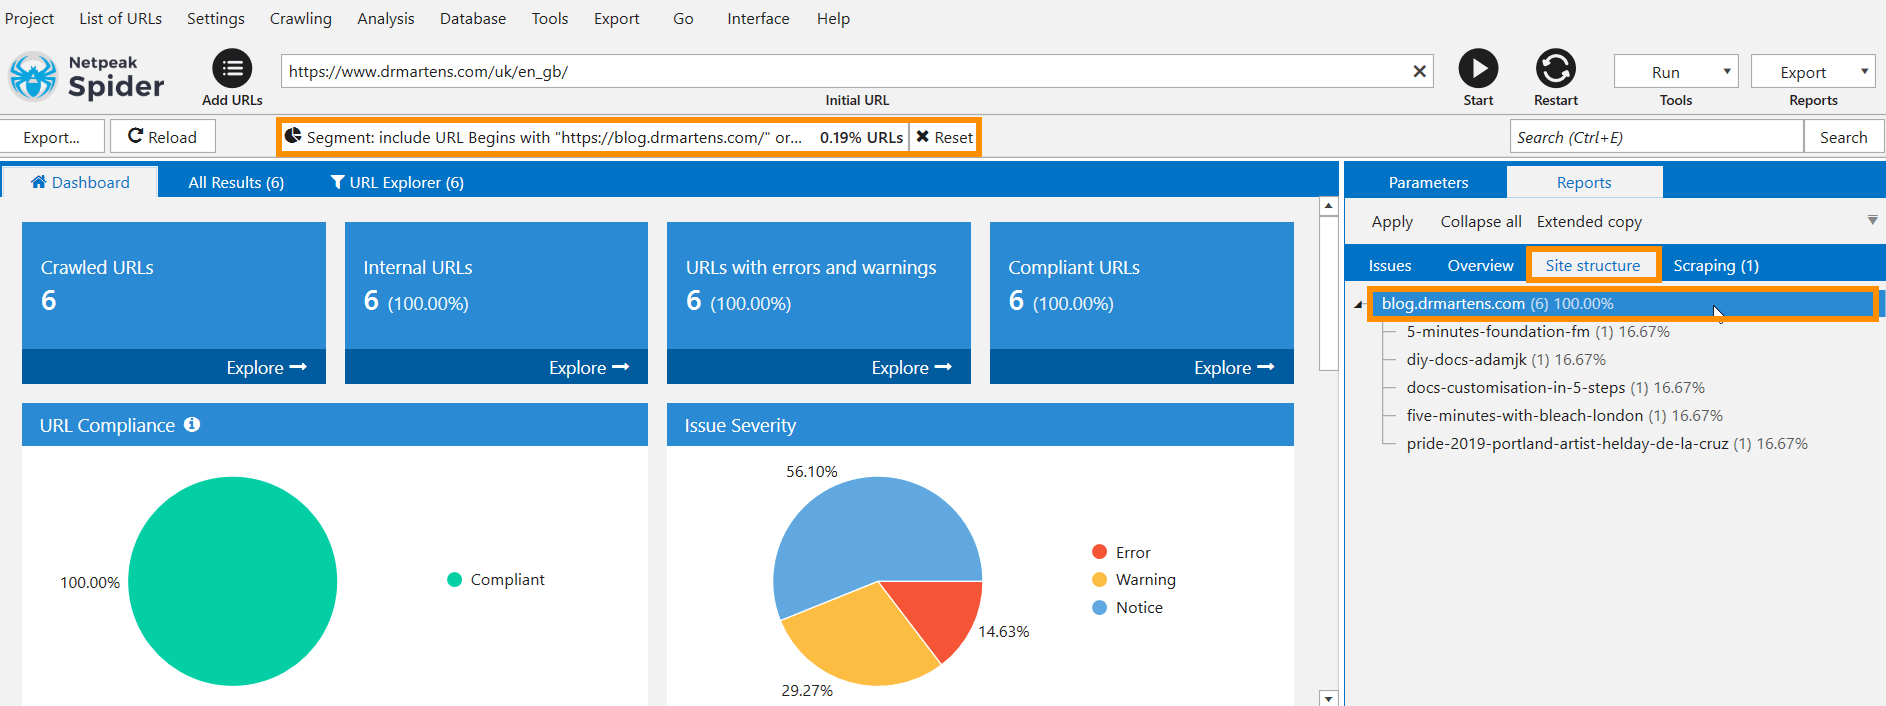This screenshot has width=1886, height=706.
Task: Collapse the blog.drmartens.com tree node
Action: (1358, 304)
